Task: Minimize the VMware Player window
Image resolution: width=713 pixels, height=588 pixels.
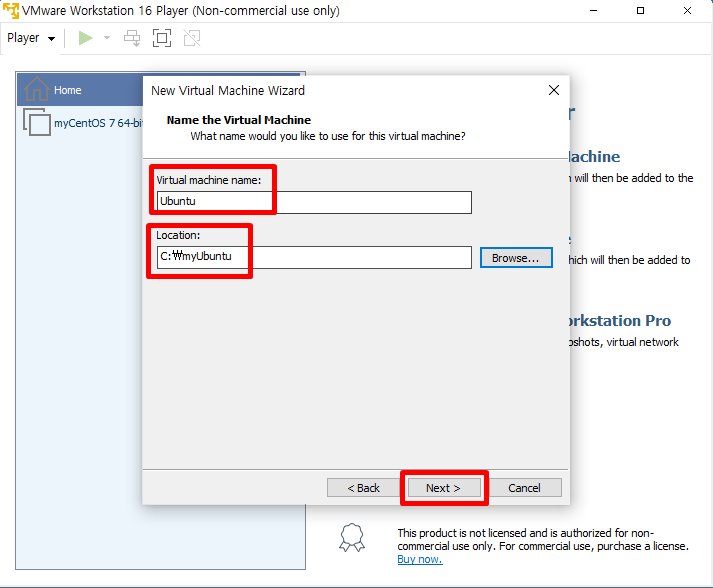Action: tap(593, 10)
